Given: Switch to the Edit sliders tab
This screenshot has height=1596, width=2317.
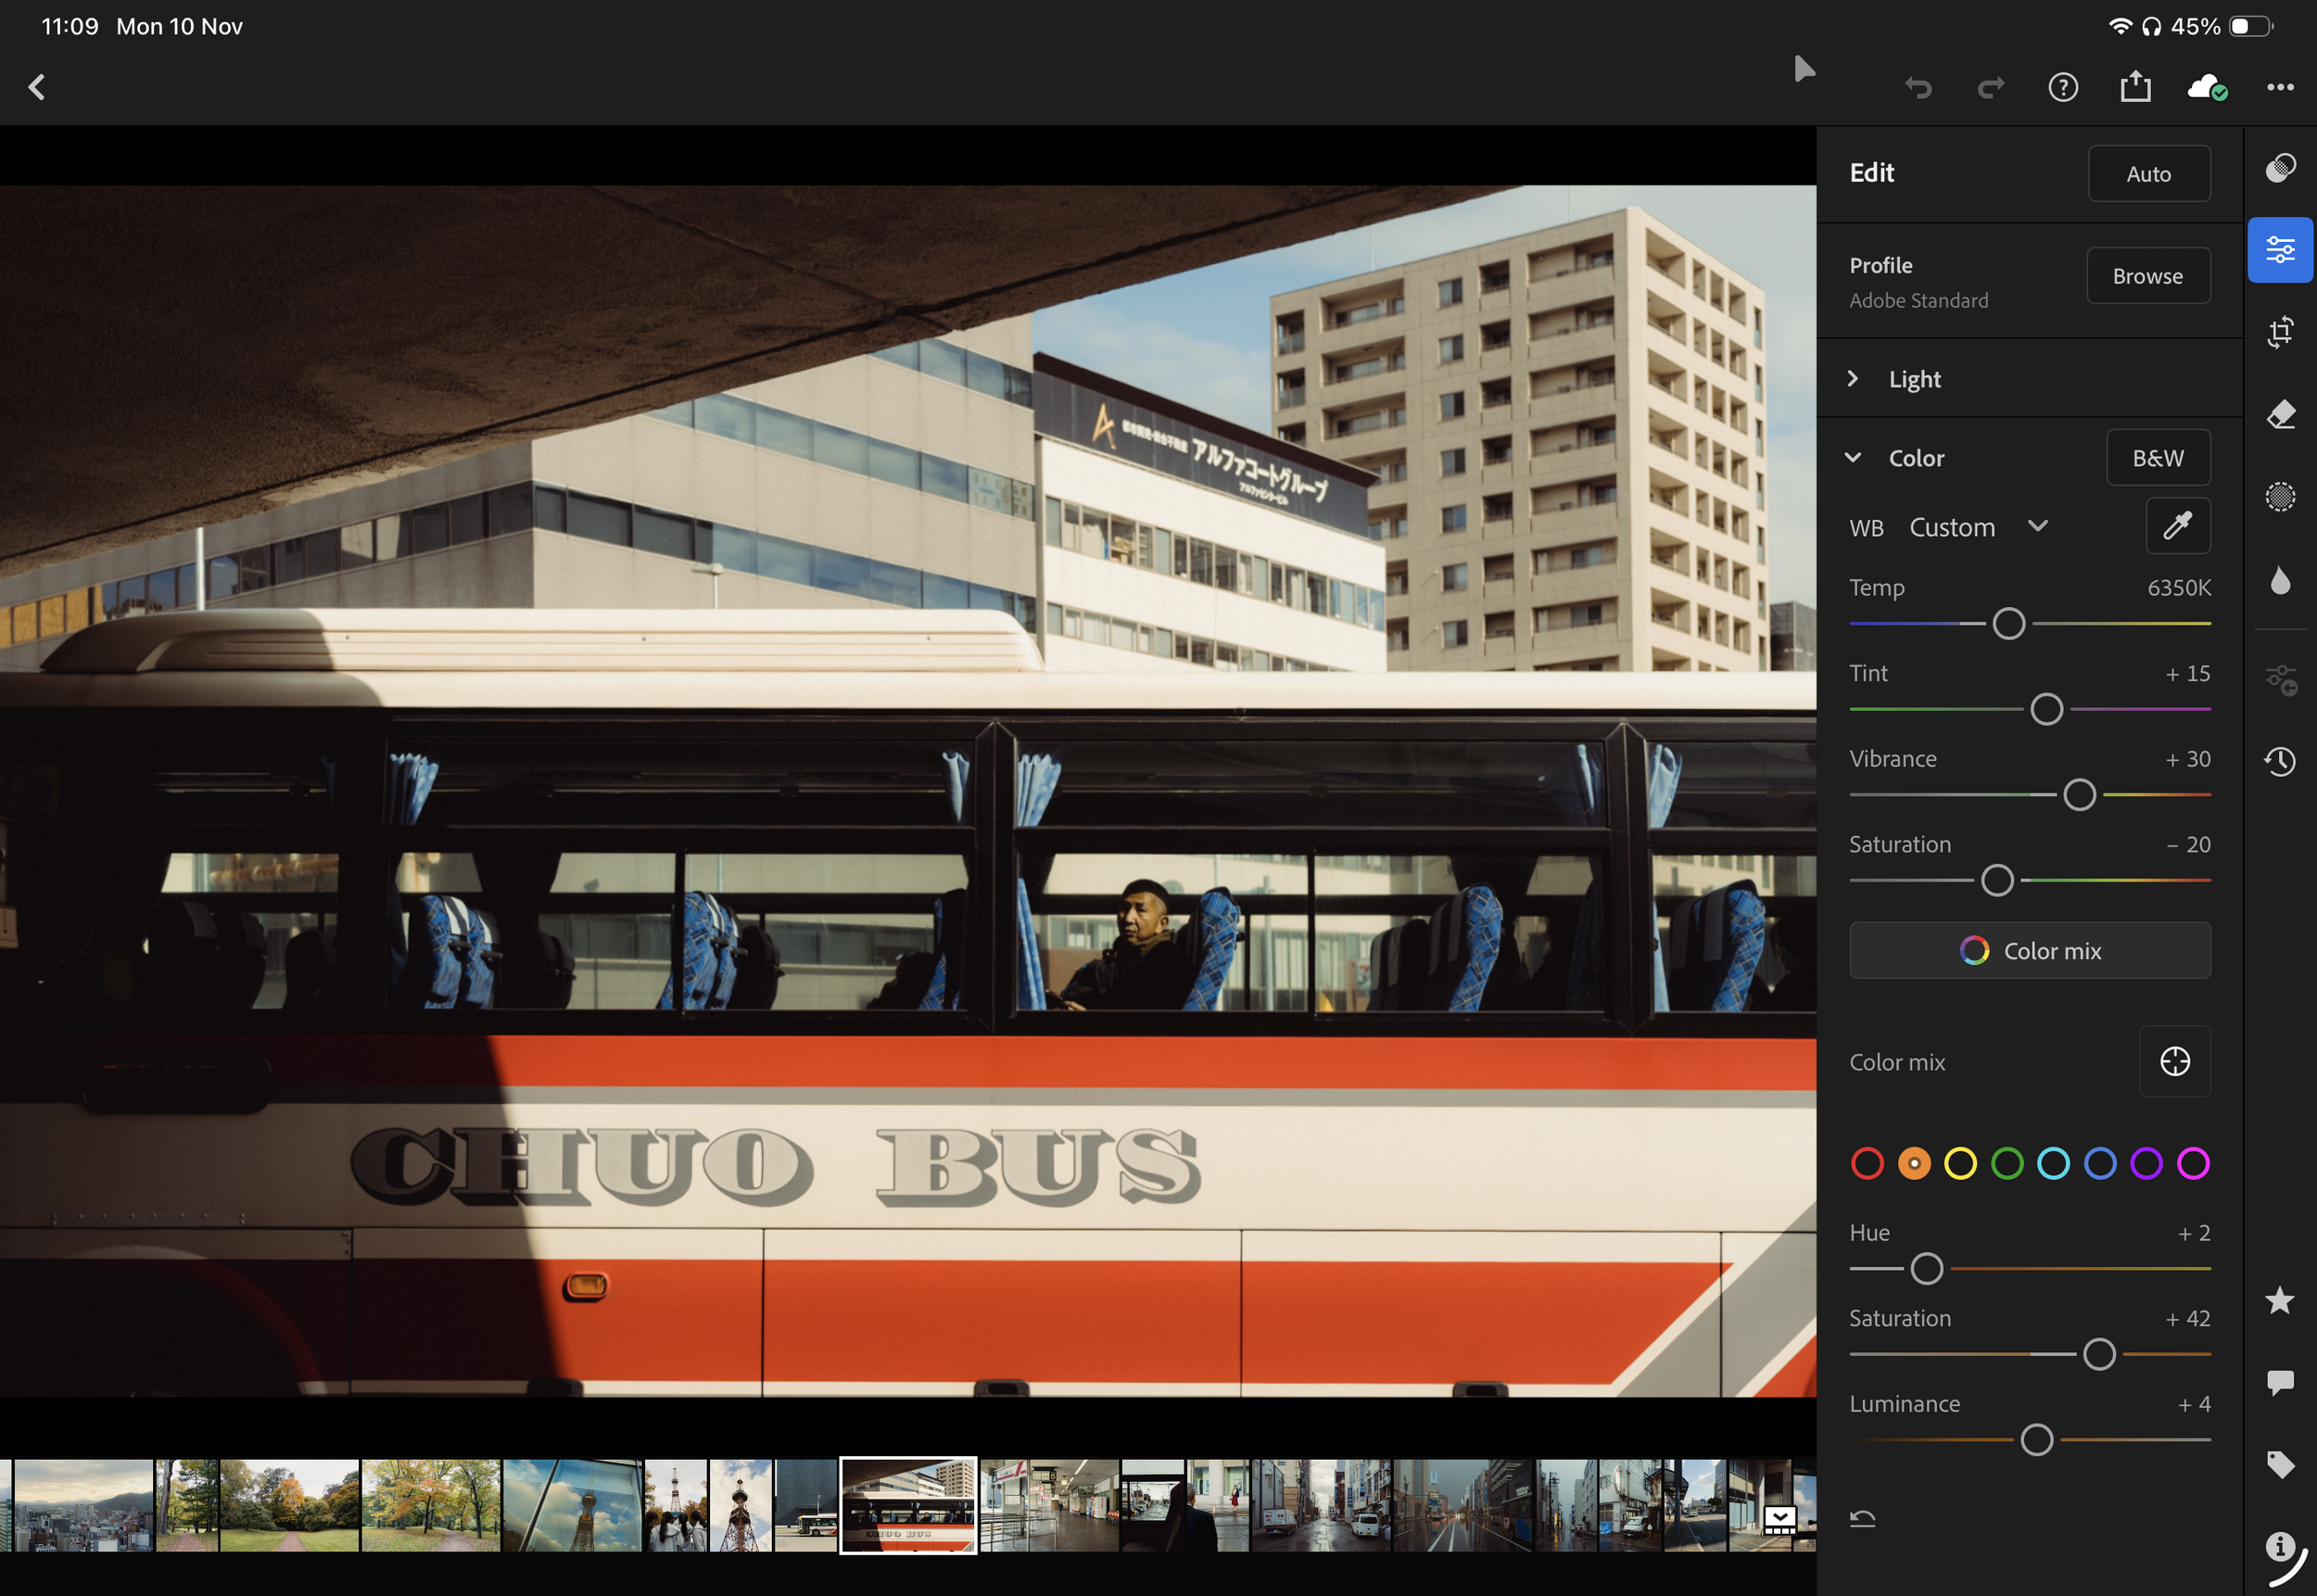Looking at the screenshot, I should [2279, 249].
